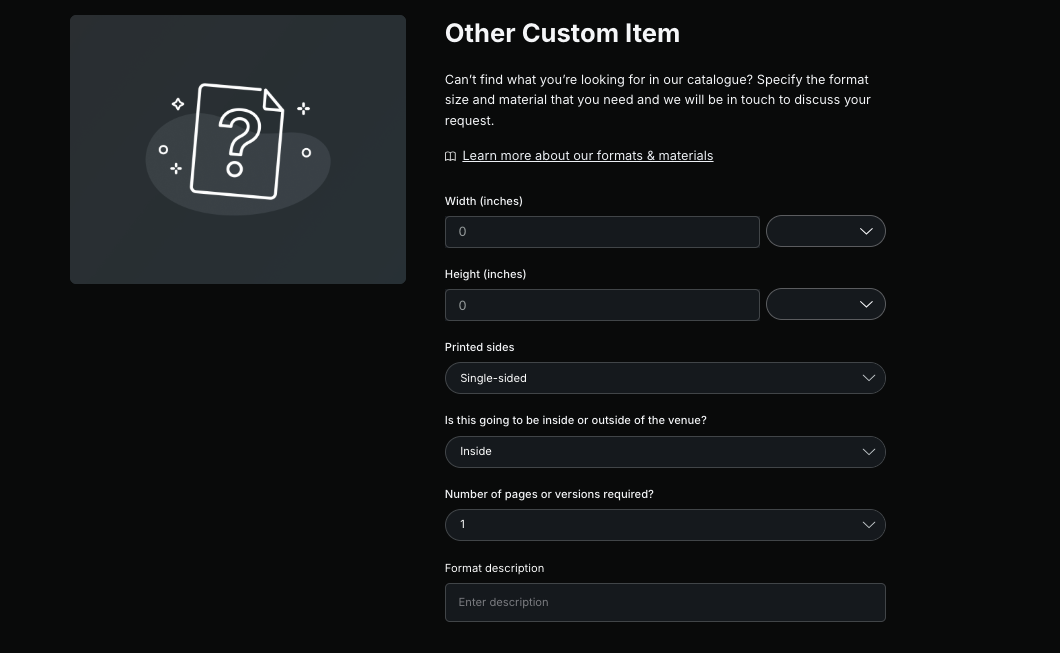Click the Other Custom Item heading
This screenshot has height=653, width=1060.
point(562,33)
